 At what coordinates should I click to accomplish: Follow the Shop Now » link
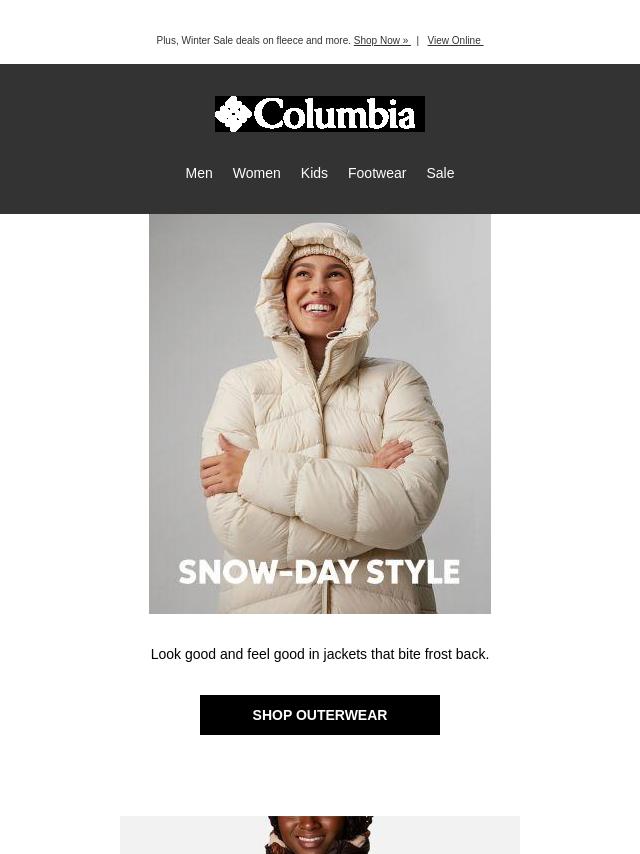[x=382, y=40]
